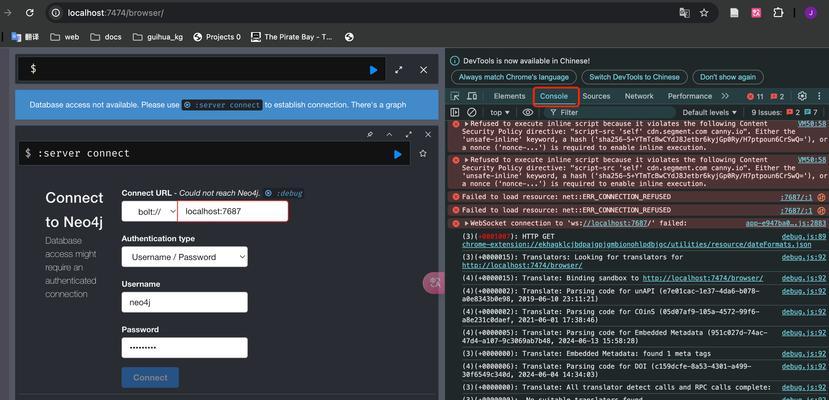829x400 pixels.
Task: Show console sidebar
Action: tap(455, 113)
